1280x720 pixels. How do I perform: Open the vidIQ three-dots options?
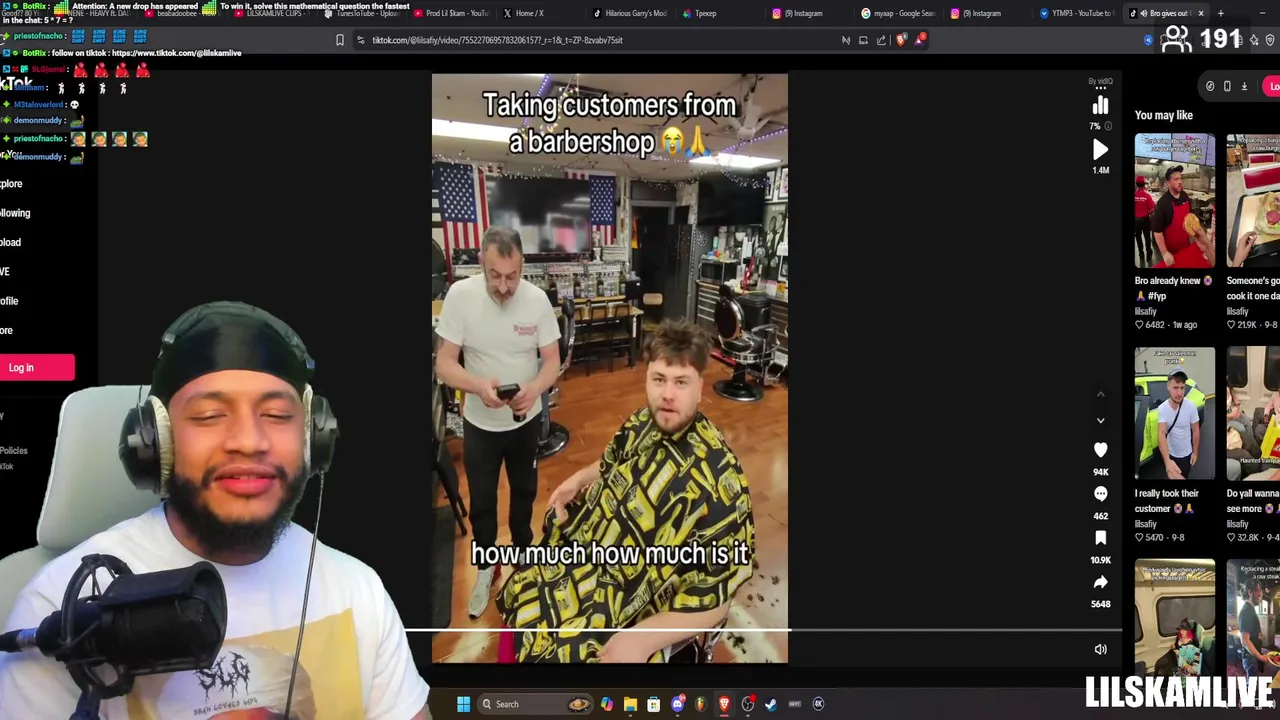(x=1100, y=88)
